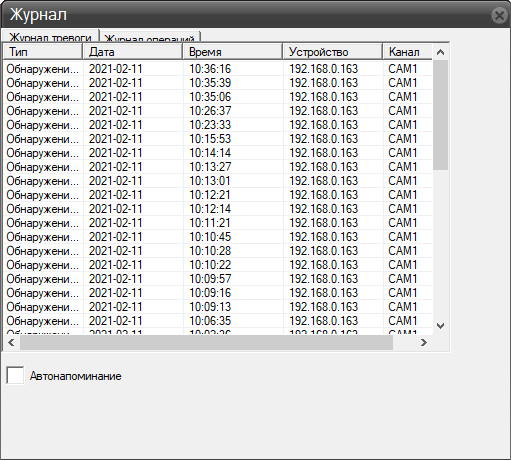Close the Журнал window
This screenshot has width=511, height=460.
499,15
